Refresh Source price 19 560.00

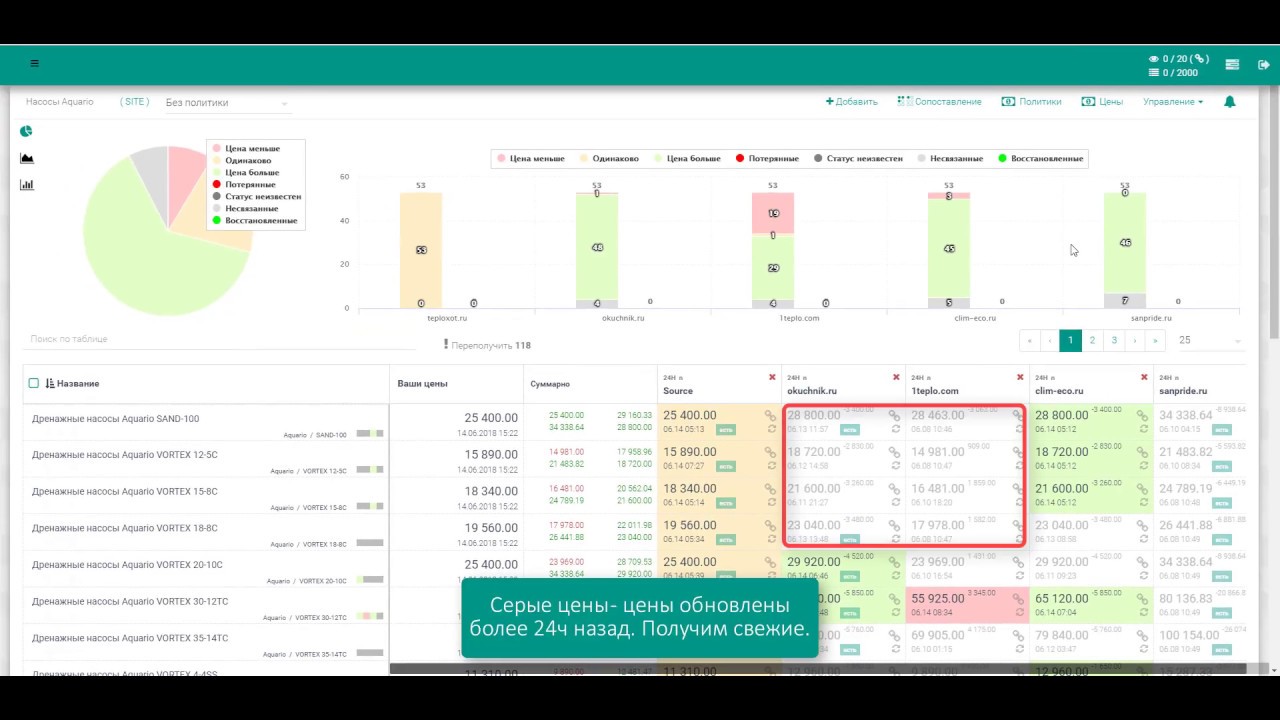point(771,539)
